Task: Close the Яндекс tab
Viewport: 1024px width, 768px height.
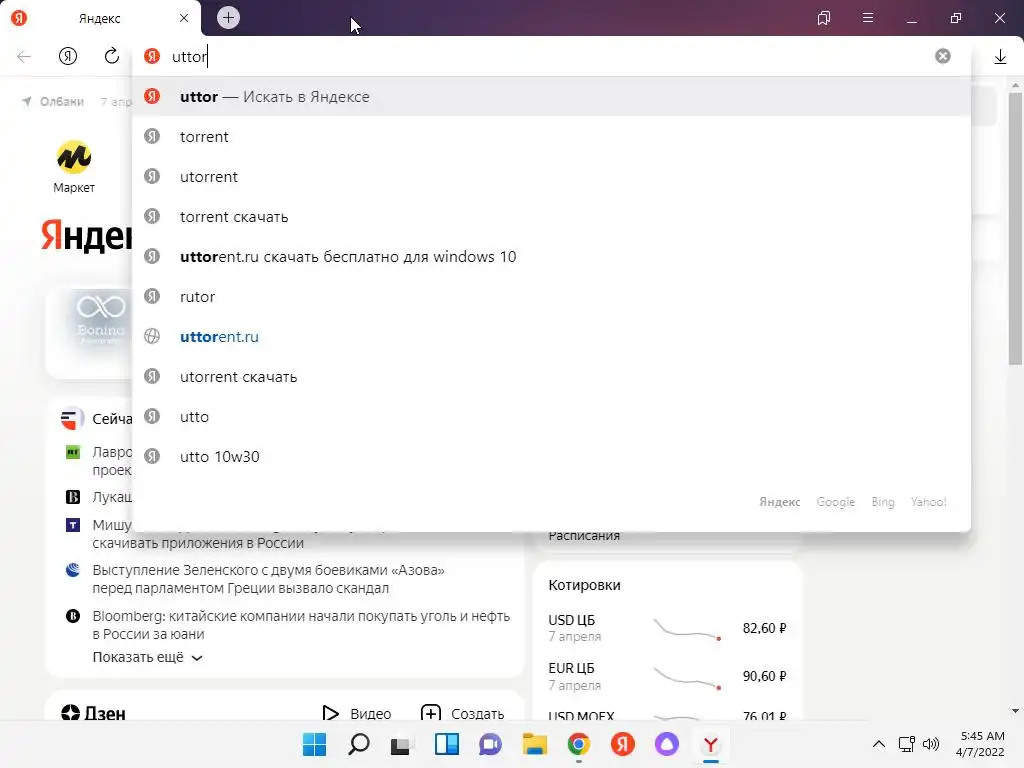Action: pos(184,18)
